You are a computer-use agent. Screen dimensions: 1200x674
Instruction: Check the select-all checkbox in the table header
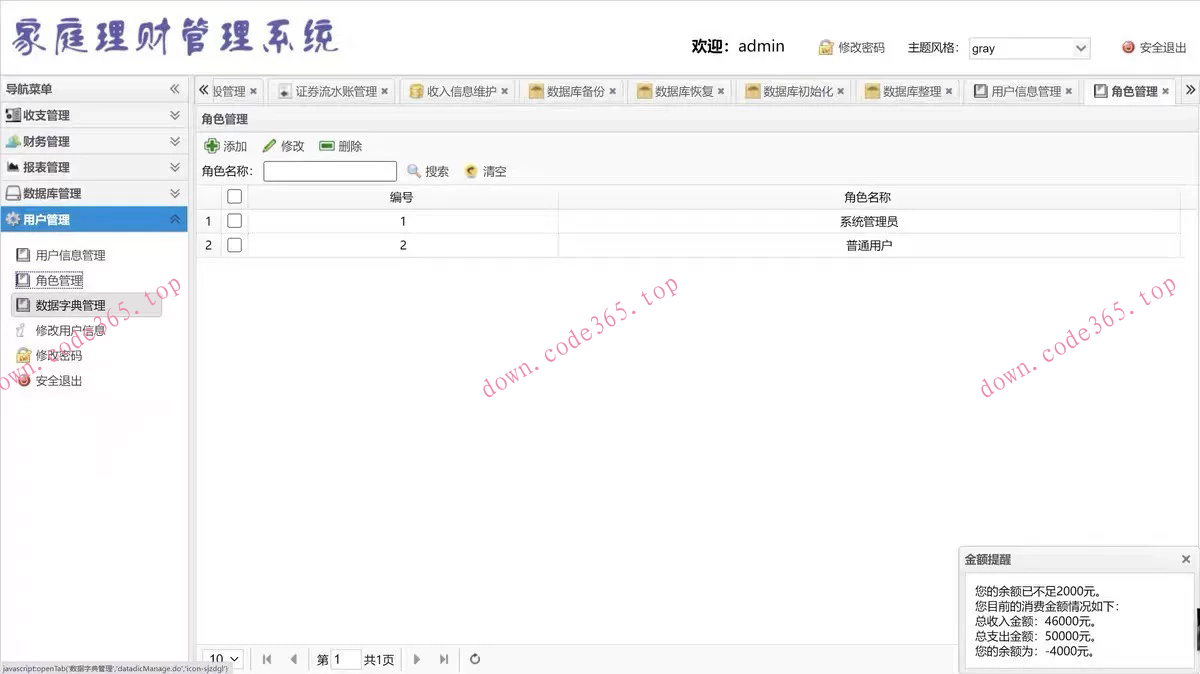click(x=233, y=196)
